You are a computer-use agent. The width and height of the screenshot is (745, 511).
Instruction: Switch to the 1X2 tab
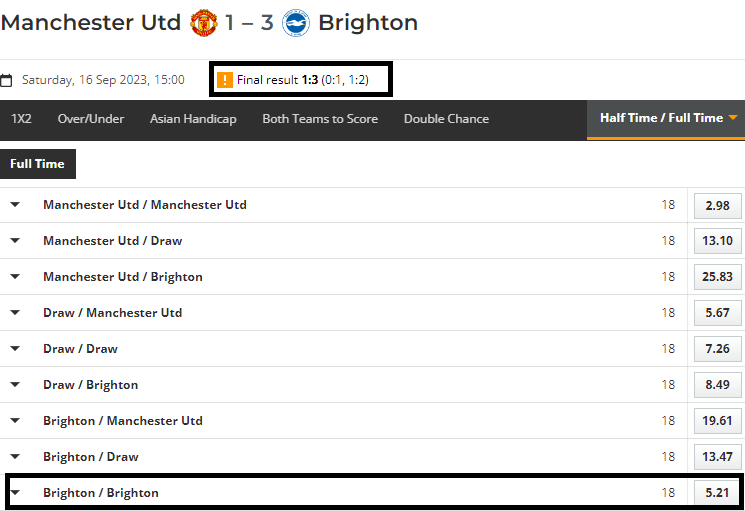click(x=21, y=119)
